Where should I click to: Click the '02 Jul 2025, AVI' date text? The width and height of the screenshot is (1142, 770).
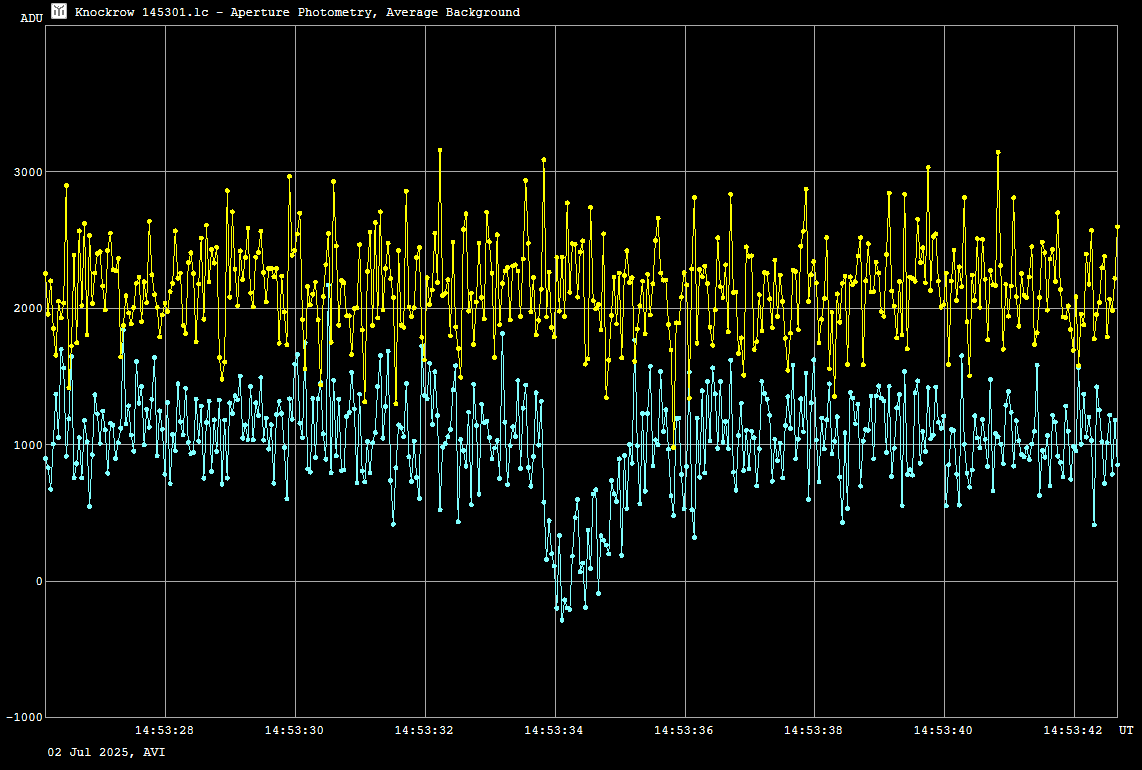pyautogui.click(x=106, y=751)
